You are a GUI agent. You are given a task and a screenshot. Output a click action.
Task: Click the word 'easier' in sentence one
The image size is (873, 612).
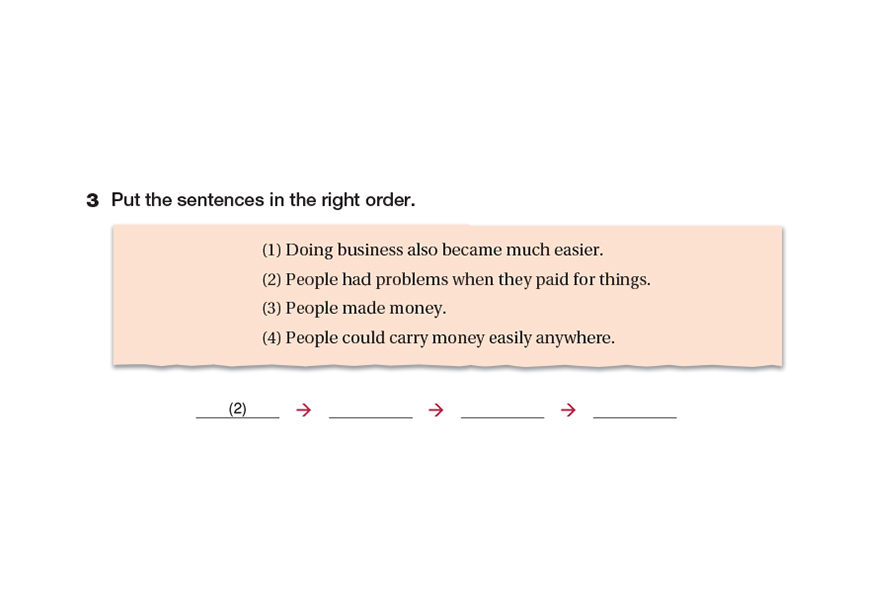pos(578,250)
